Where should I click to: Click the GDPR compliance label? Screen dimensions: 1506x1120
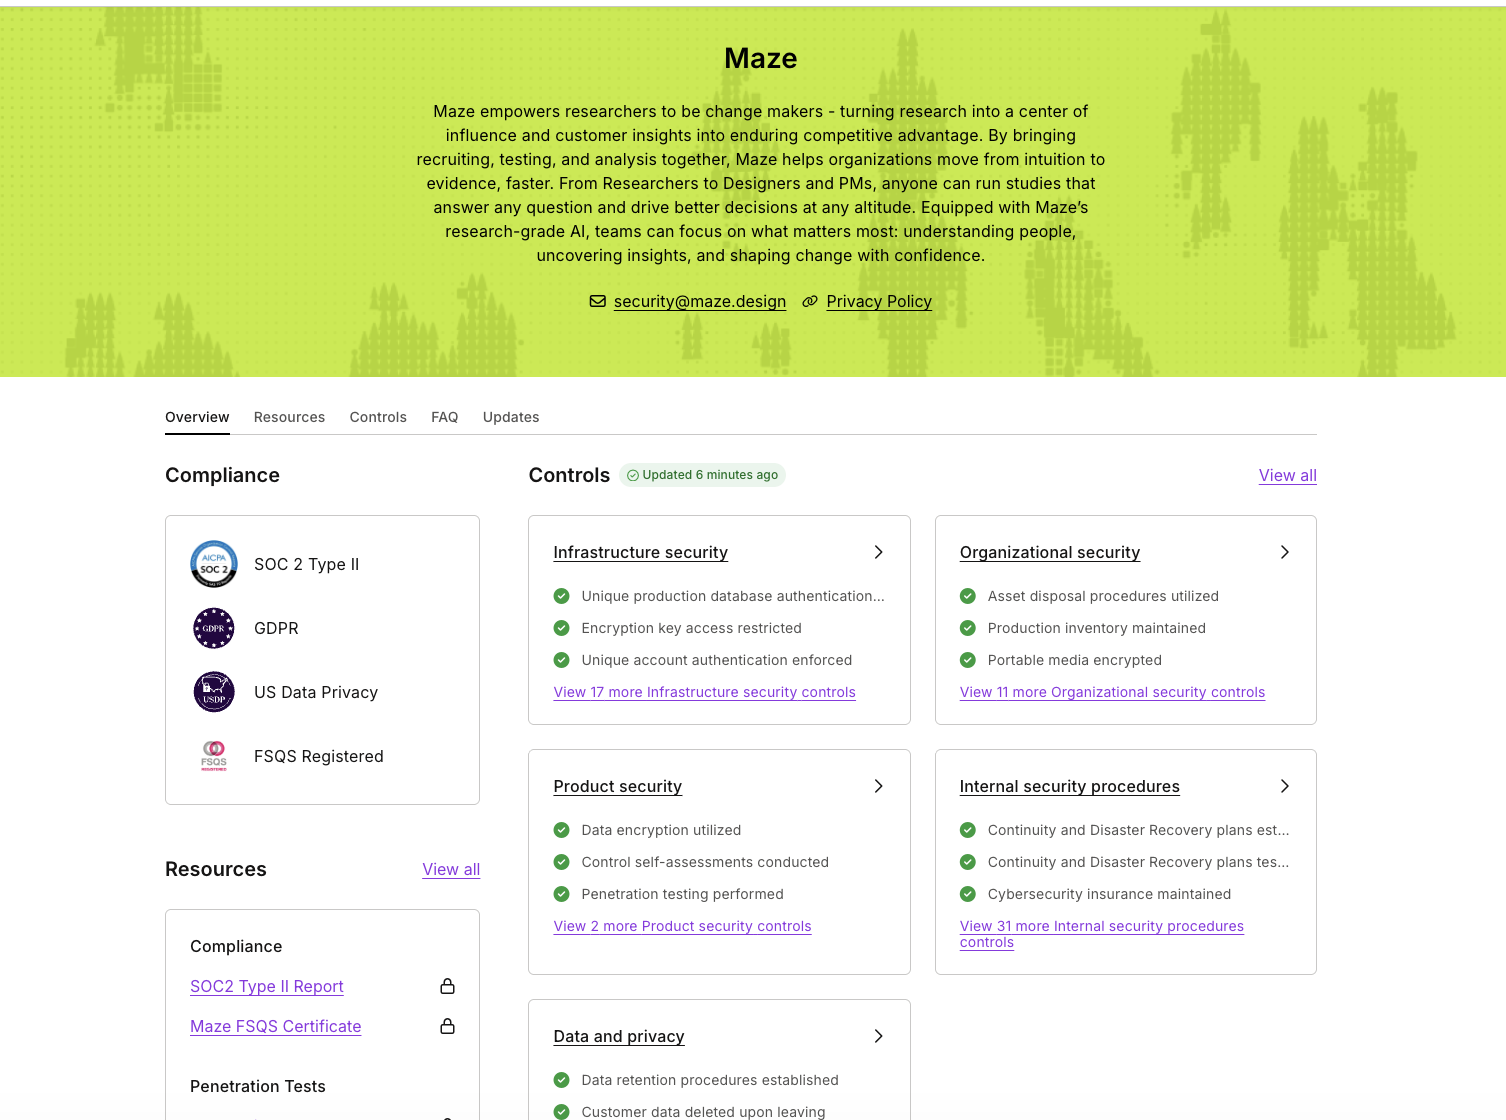coord(276,628)
